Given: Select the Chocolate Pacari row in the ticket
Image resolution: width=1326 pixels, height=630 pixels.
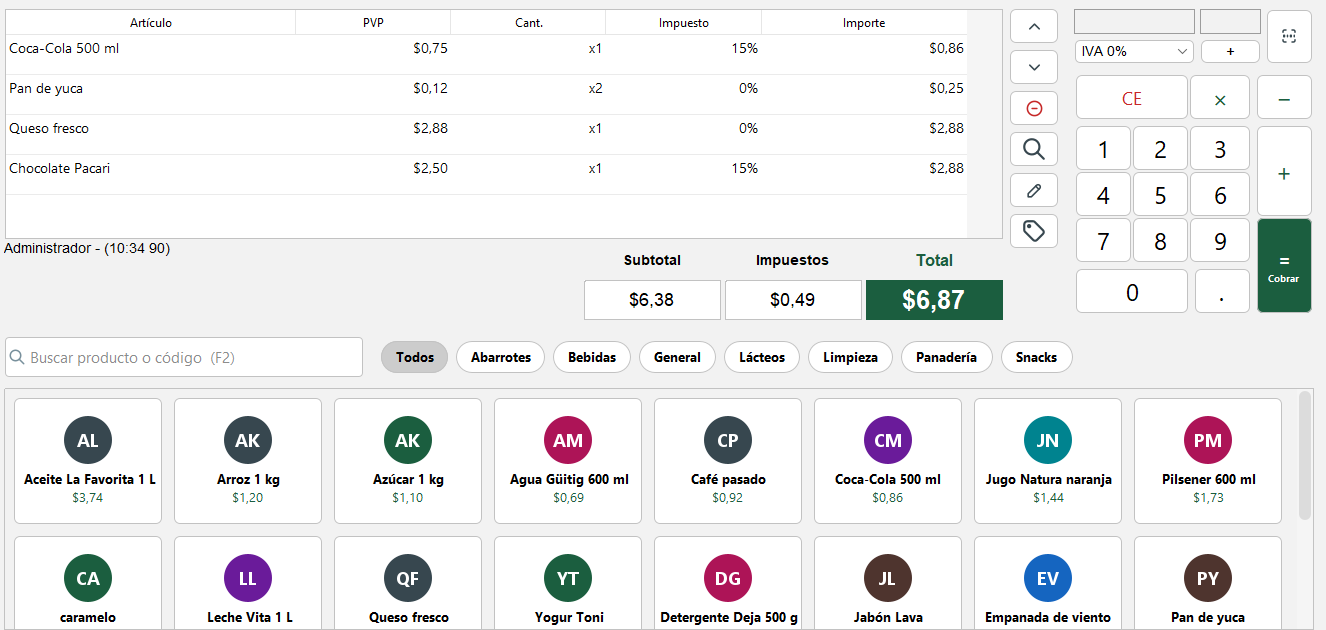Looking at the screenshot, I should [x=486, y=169].
